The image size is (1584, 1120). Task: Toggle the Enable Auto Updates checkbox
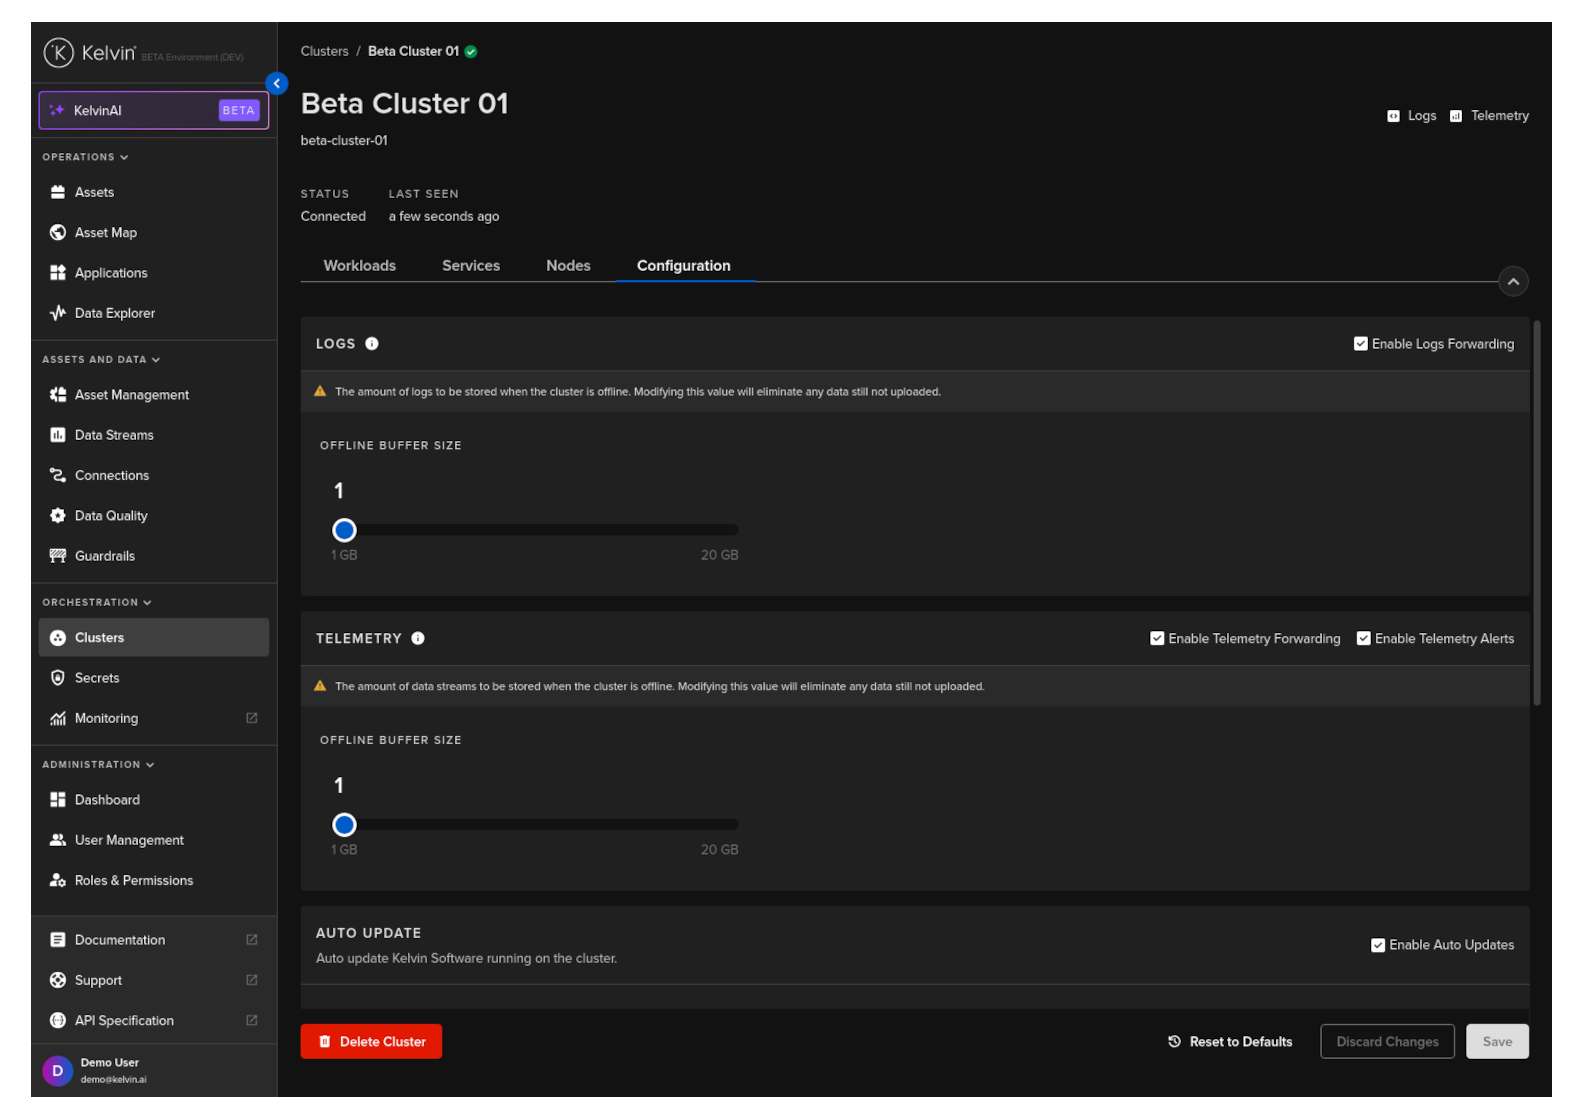pyautogui.click(x=1378, y=945)
